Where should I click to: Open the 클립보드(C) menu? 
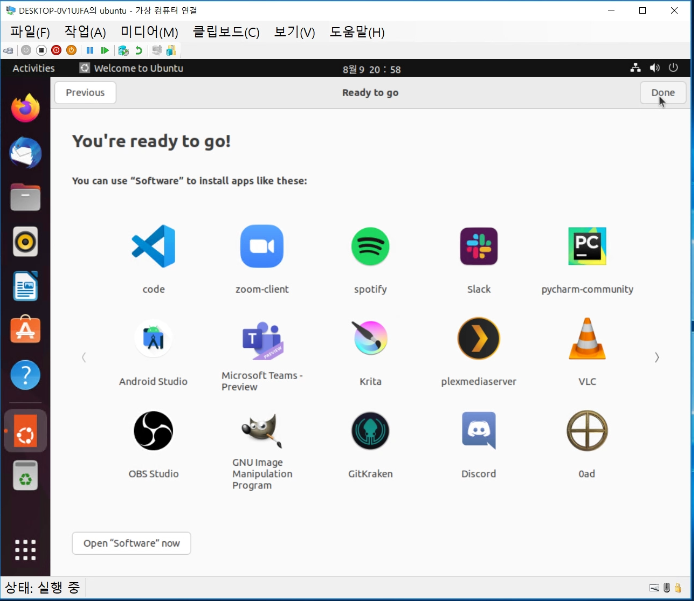(x=226, y=32)
